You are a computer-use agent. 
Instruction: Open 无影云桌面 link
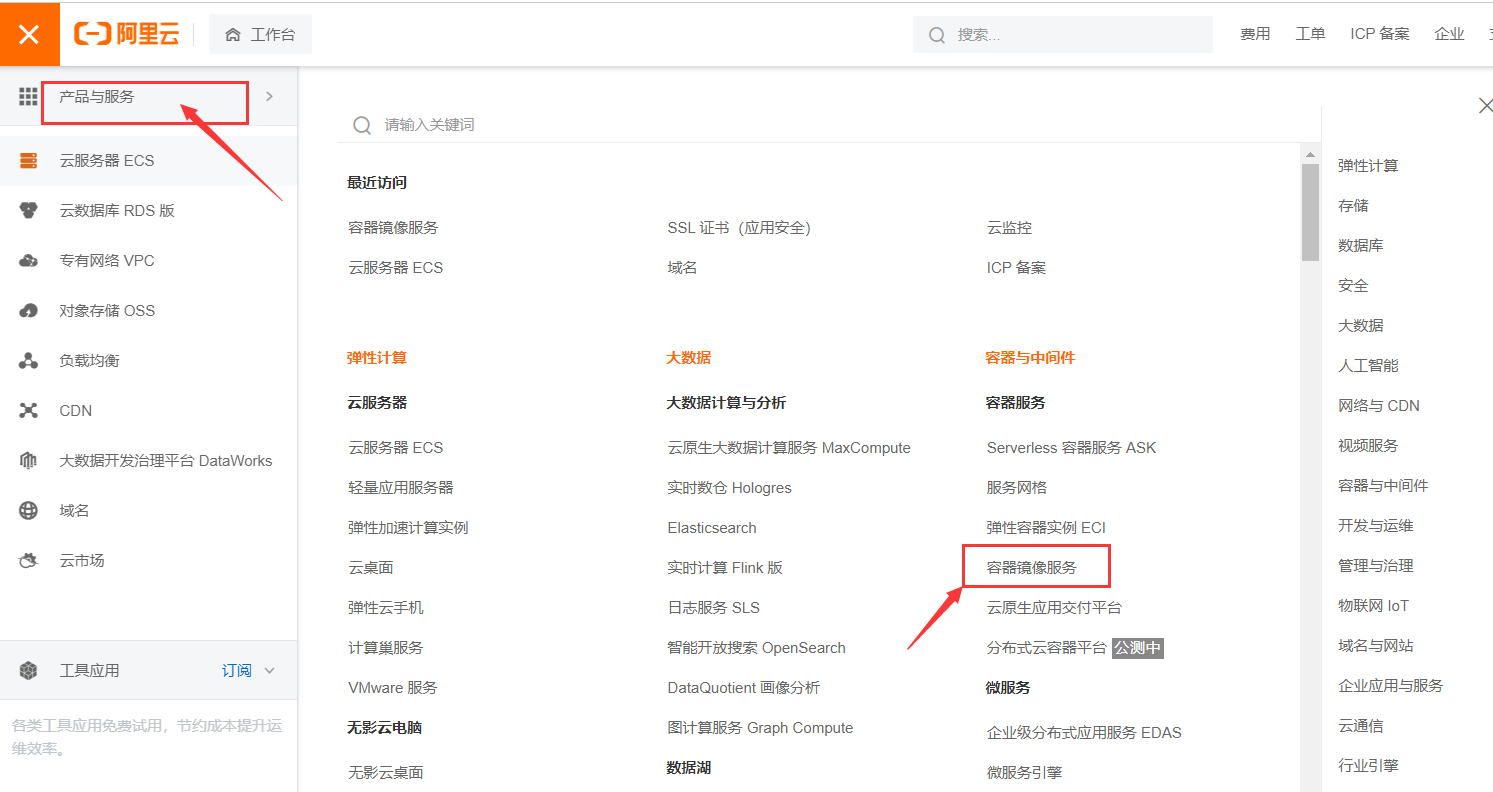tap(386, 773)
